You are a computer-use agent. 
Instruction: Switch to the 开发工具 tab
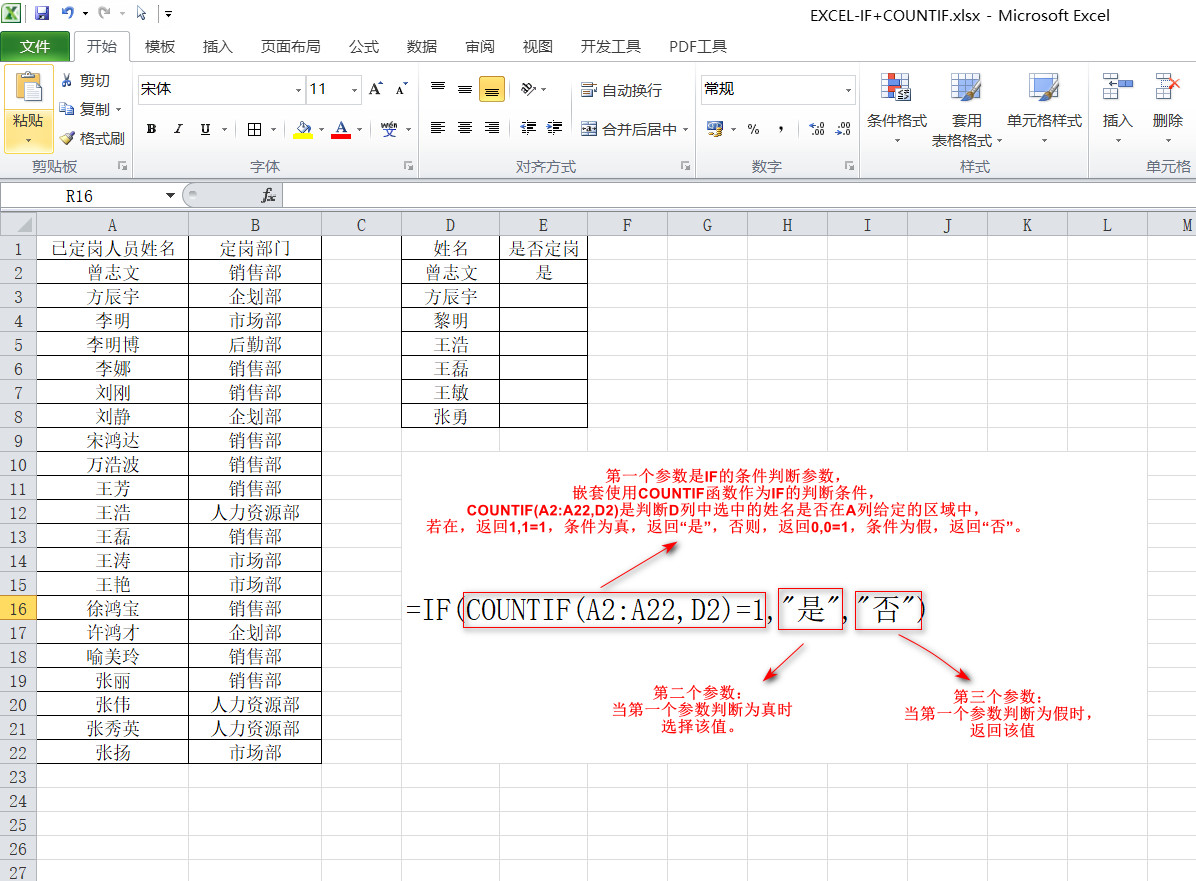click(611, 47)
